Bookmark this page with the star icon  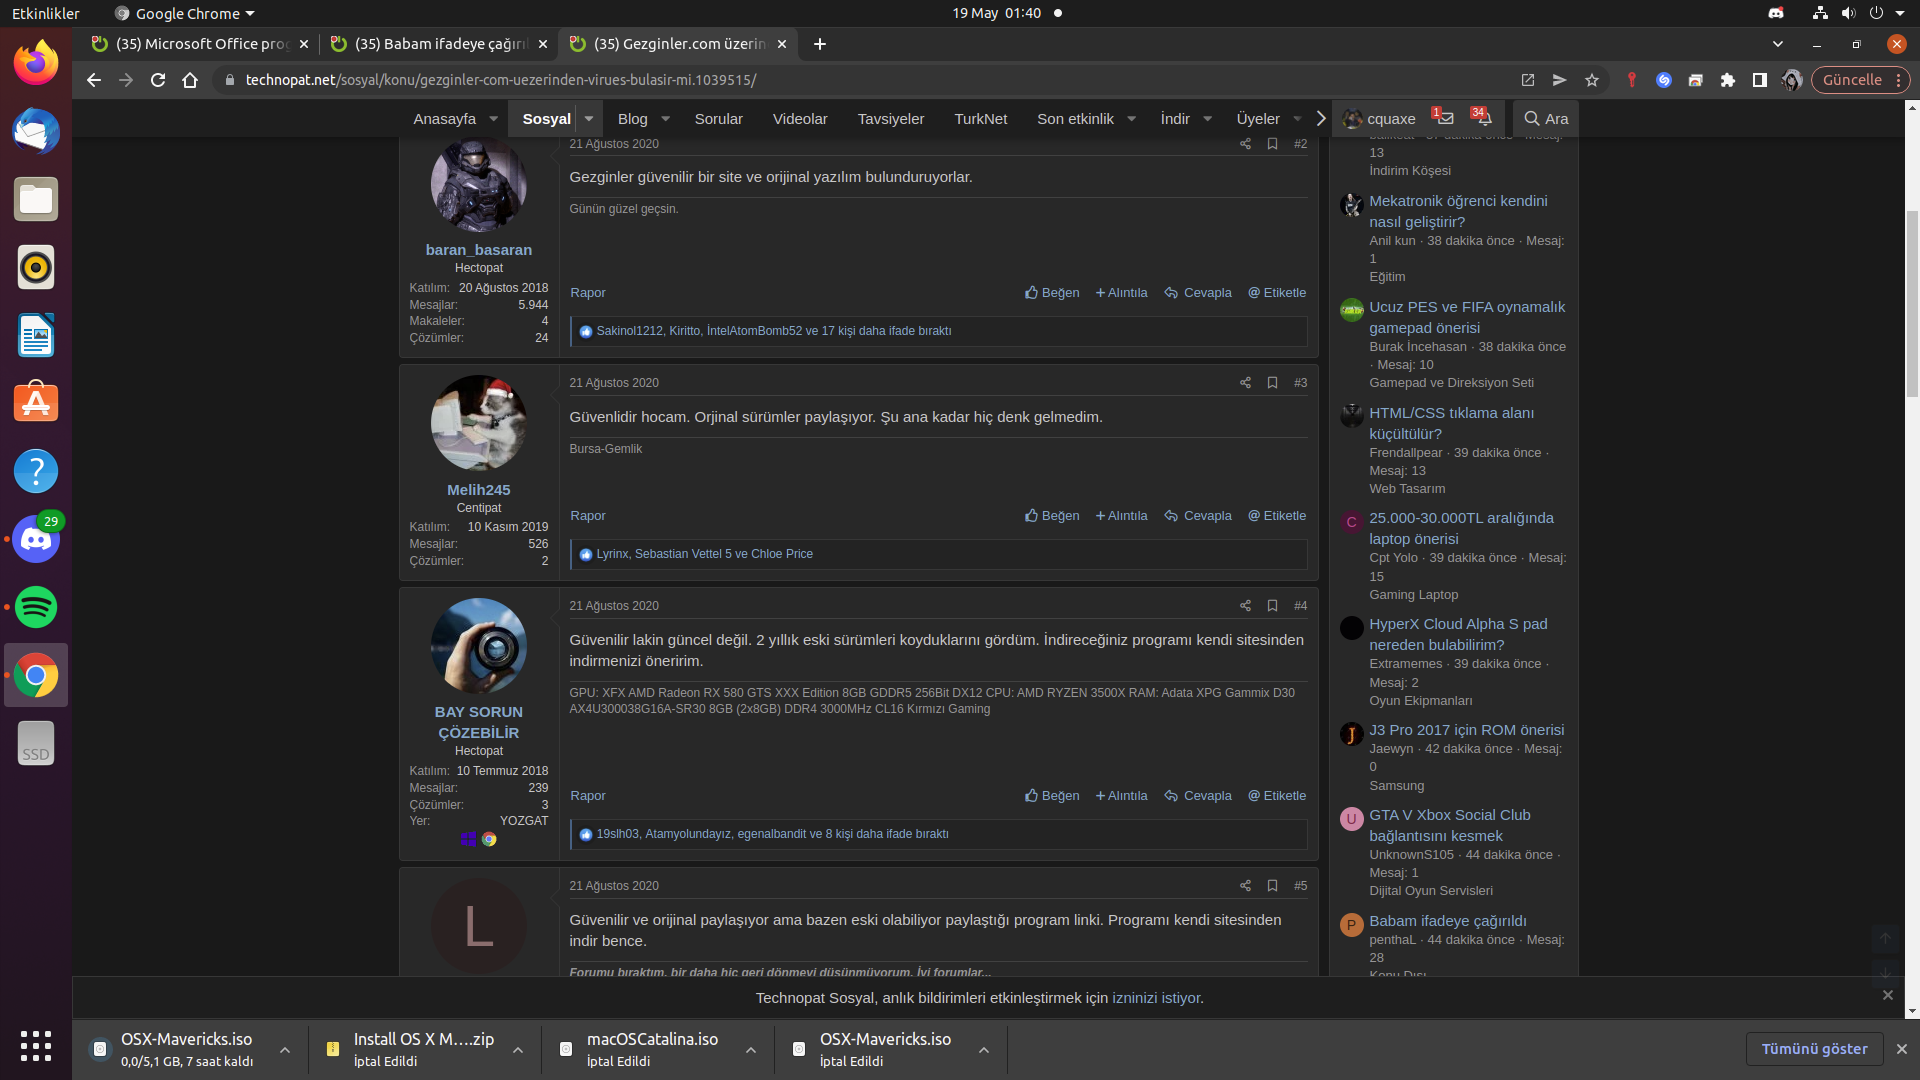pyautogui.click(x=1592, y=80)
